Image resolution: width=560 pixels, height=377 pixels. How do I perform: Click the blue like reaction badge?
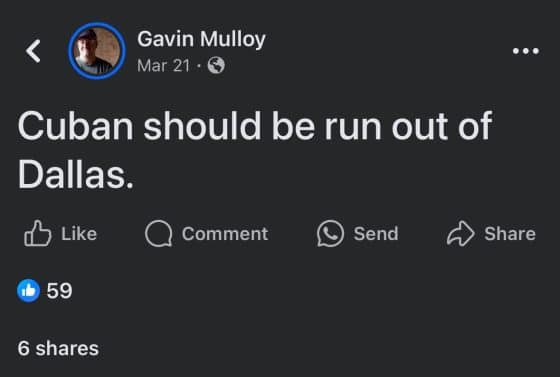pos(28,291)
